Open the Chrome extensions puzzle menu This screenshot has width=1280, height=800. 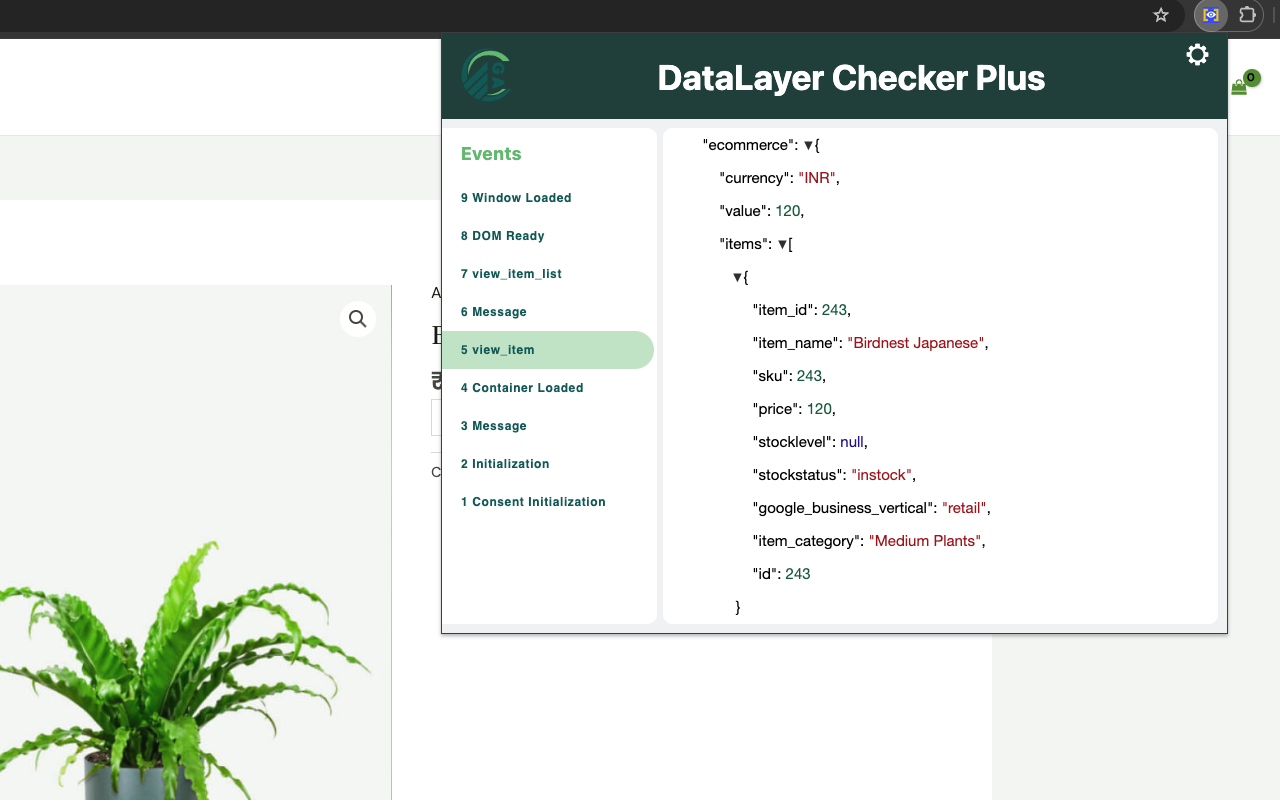tap(1247, 15)
